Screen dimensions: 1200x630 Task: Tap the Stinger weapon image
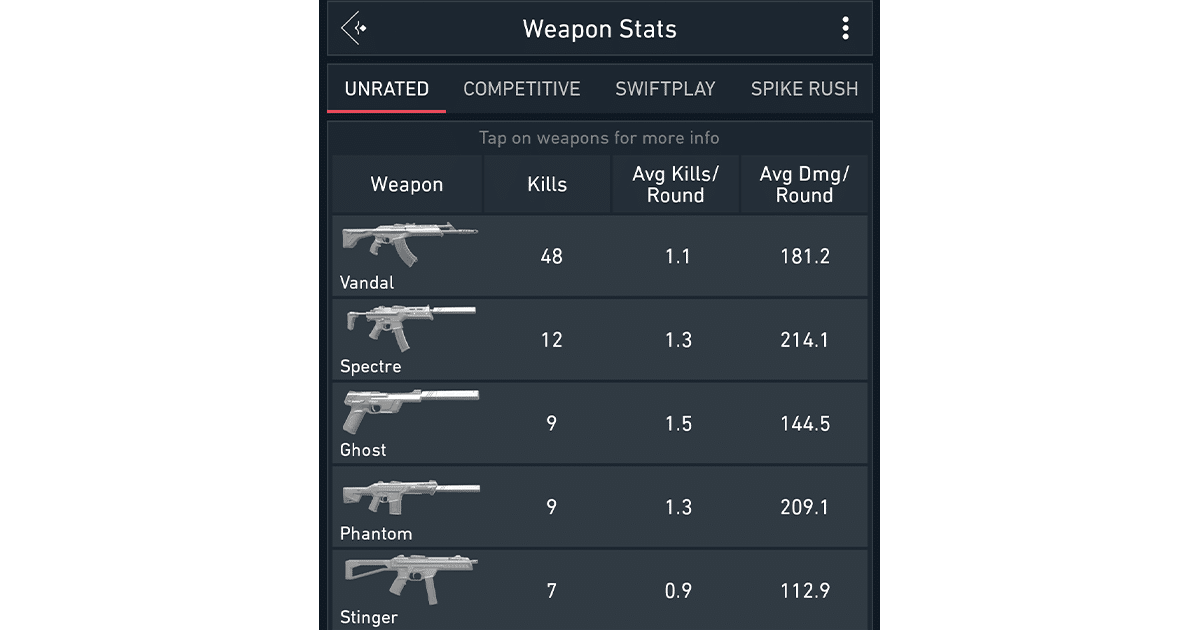click(x=410, y=579)
